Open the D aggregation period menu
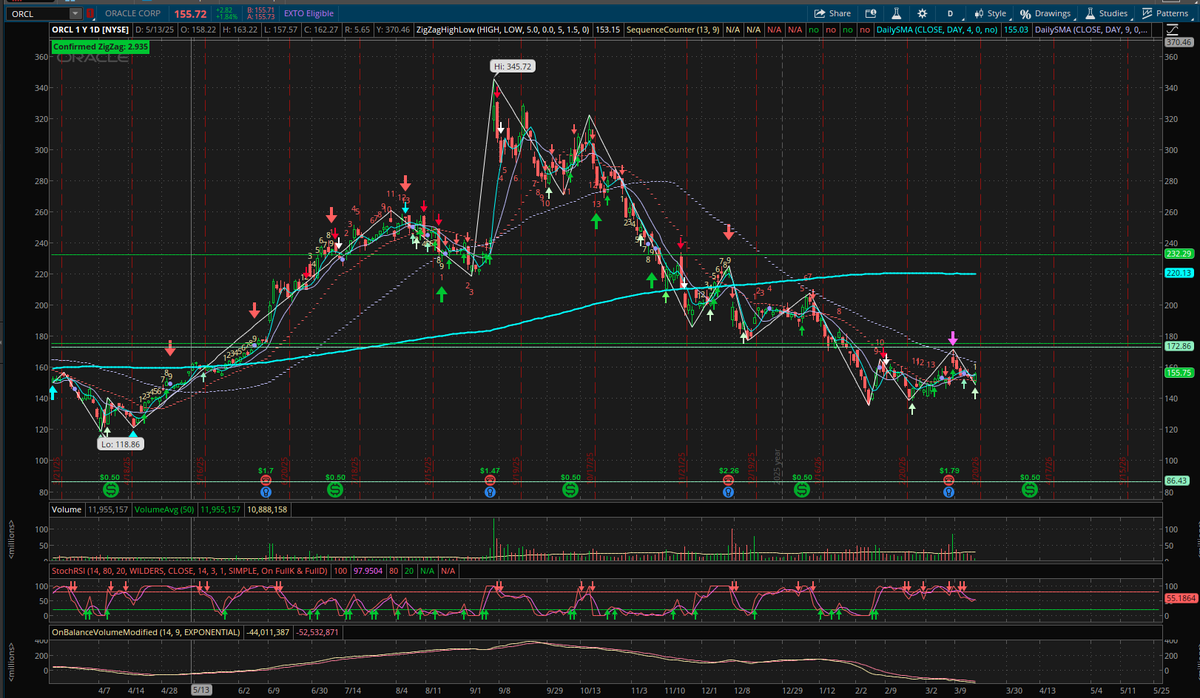 point(949,14)
